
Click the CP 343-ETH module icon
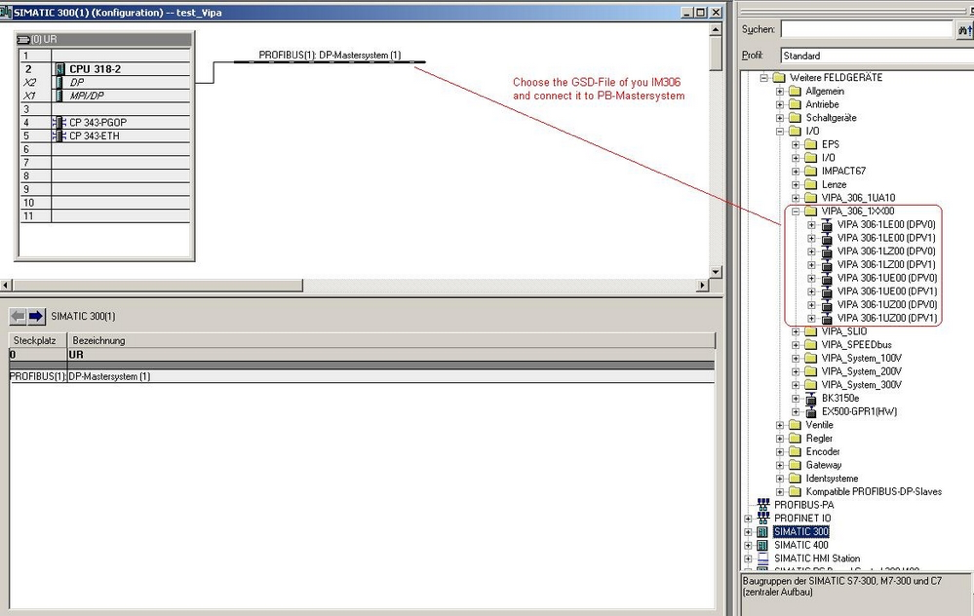pyautogui.click(x=60, y=136)
